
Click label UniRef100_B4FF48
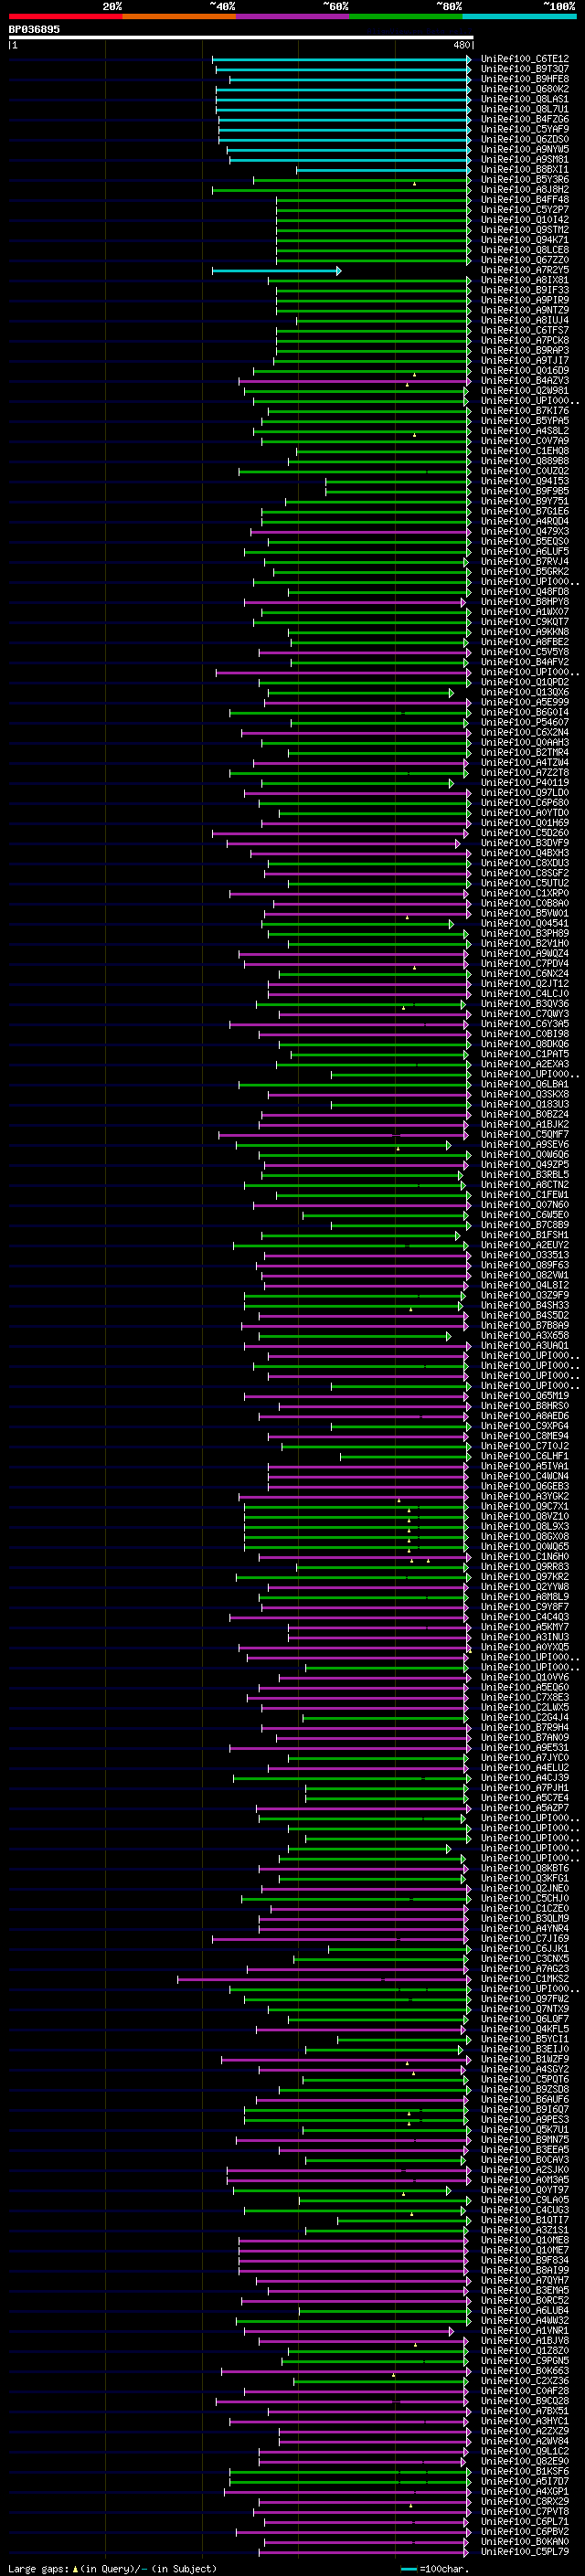click(524, 200)
